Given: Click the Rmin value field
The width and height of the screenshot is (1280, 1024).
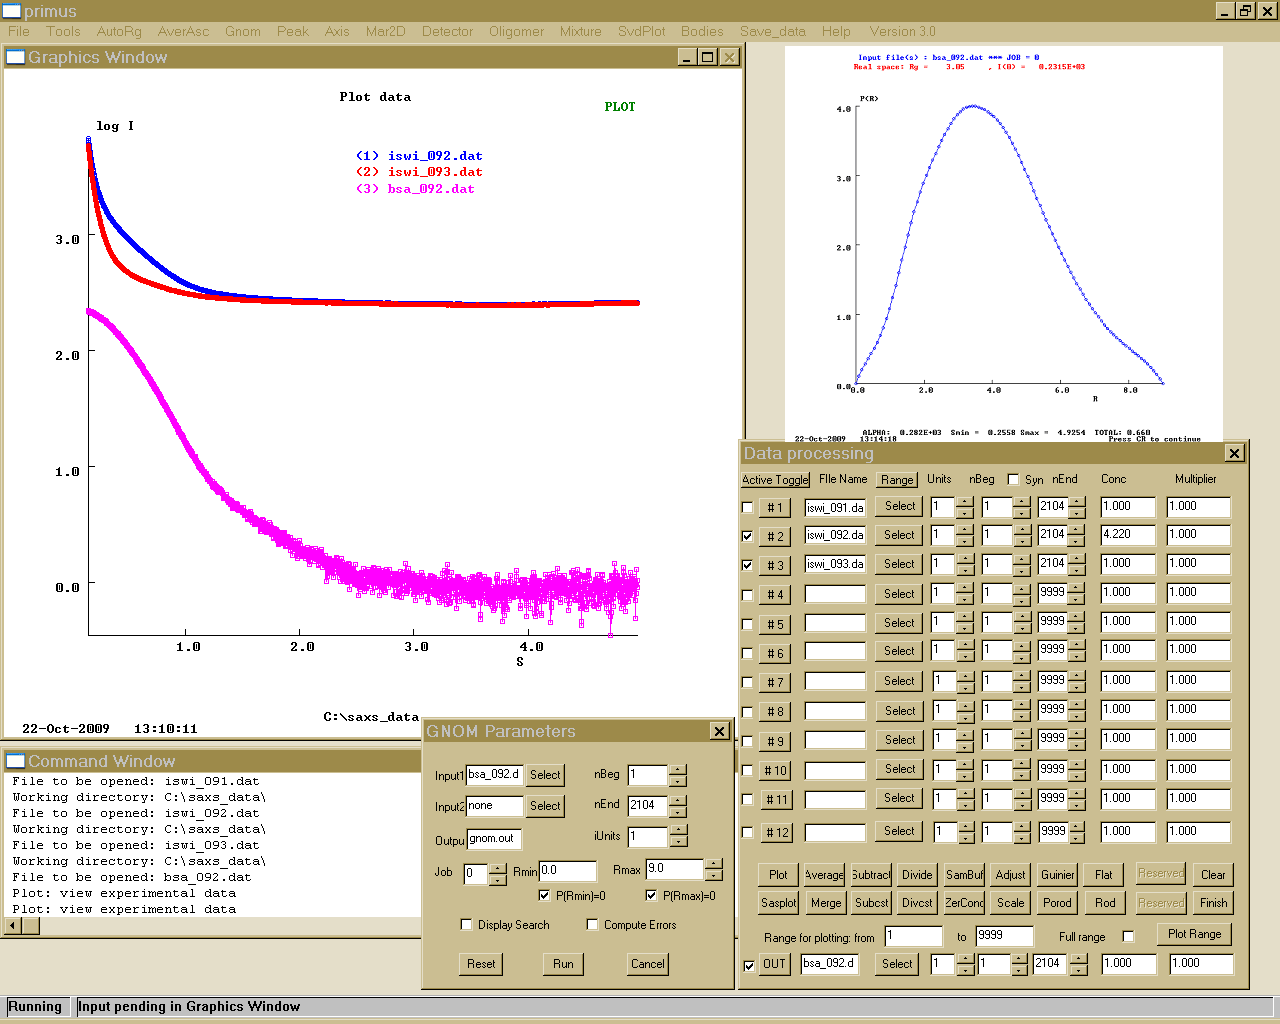Looking at the screenshot, I should (567, 871).
